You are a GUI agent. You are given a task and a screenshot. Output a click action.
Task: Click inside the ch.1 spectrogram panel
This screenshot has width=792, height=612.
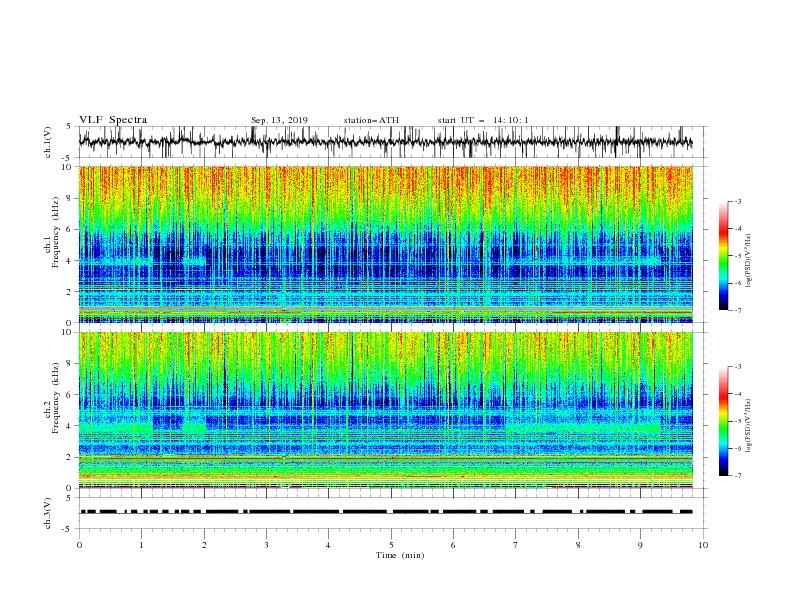tap(385, 244)
